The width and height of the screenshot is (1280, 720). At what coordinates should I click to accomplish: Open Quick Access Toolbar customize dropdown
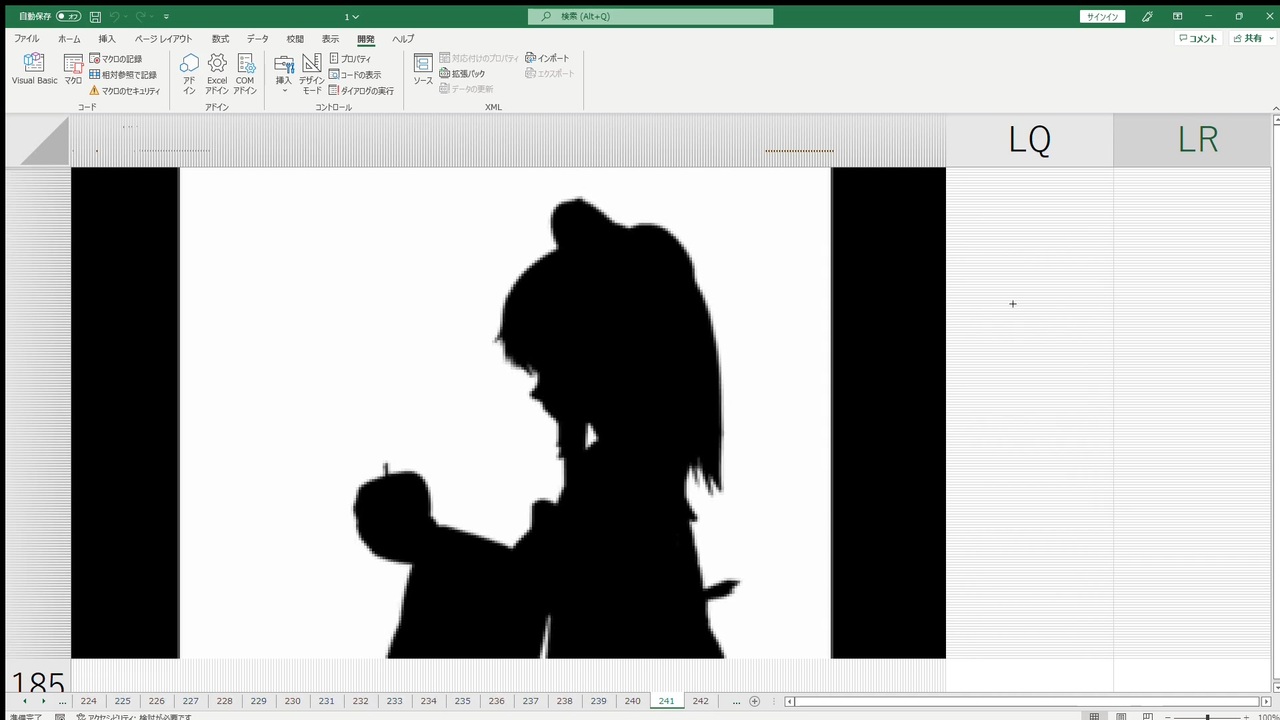pos(166,16)
